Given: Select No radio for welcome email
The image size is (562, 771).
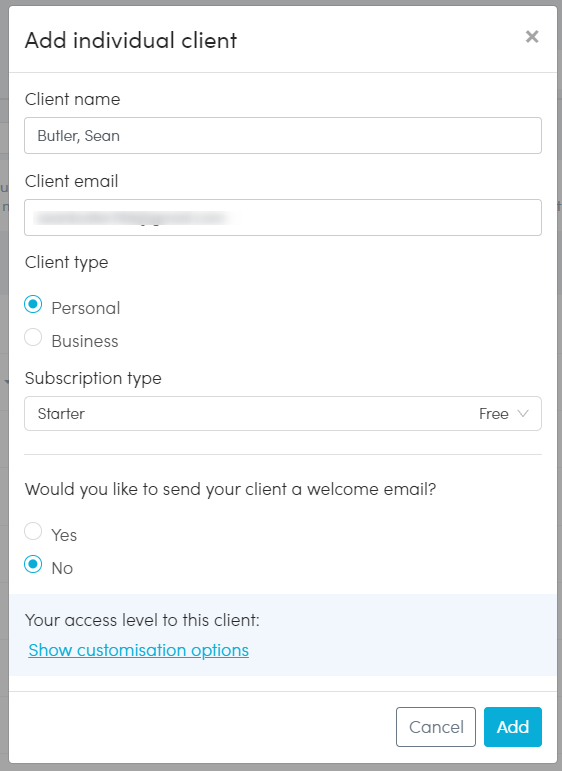Looking at the screenshot, I should [33, 564].
